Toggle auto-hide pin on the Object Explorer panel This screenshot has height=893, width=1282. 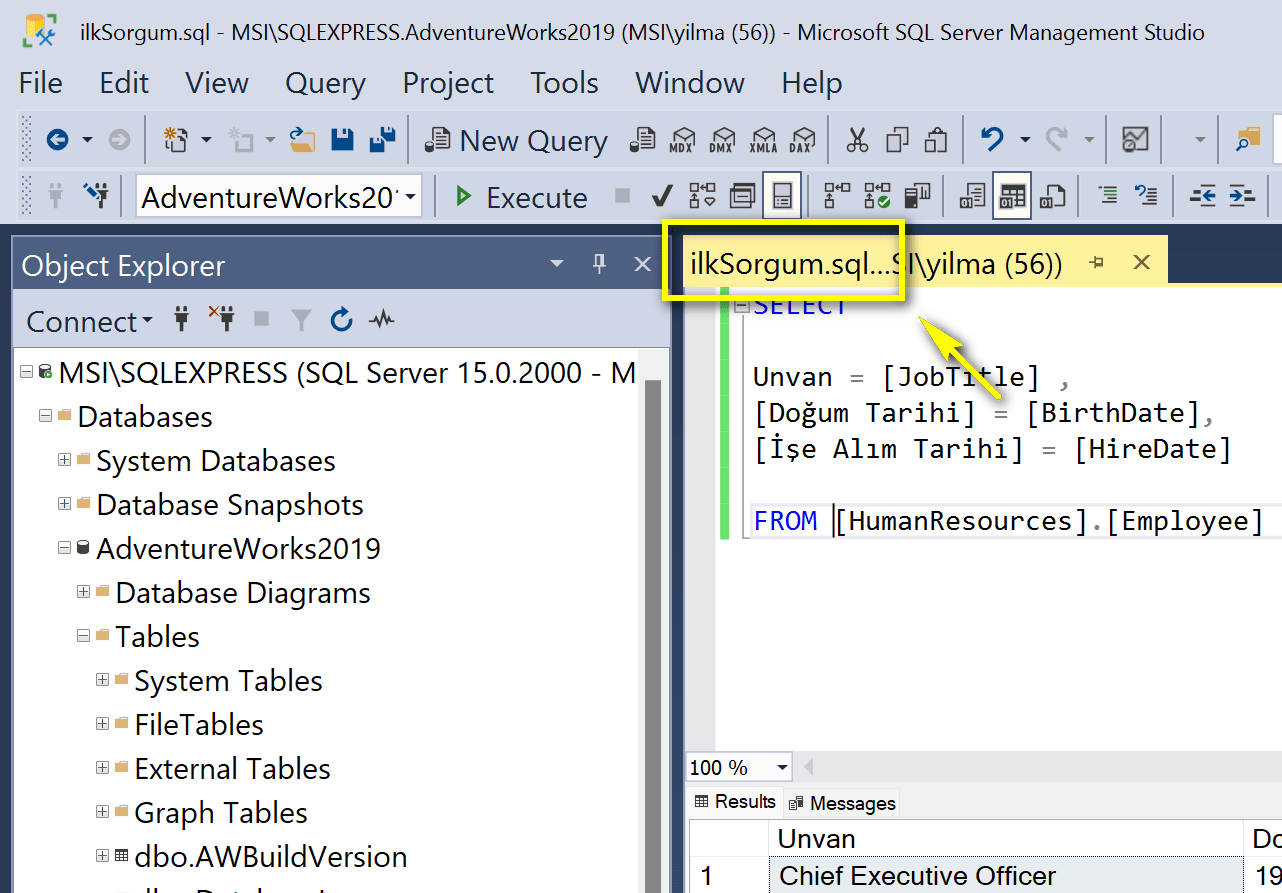click(x=600, y=263)
